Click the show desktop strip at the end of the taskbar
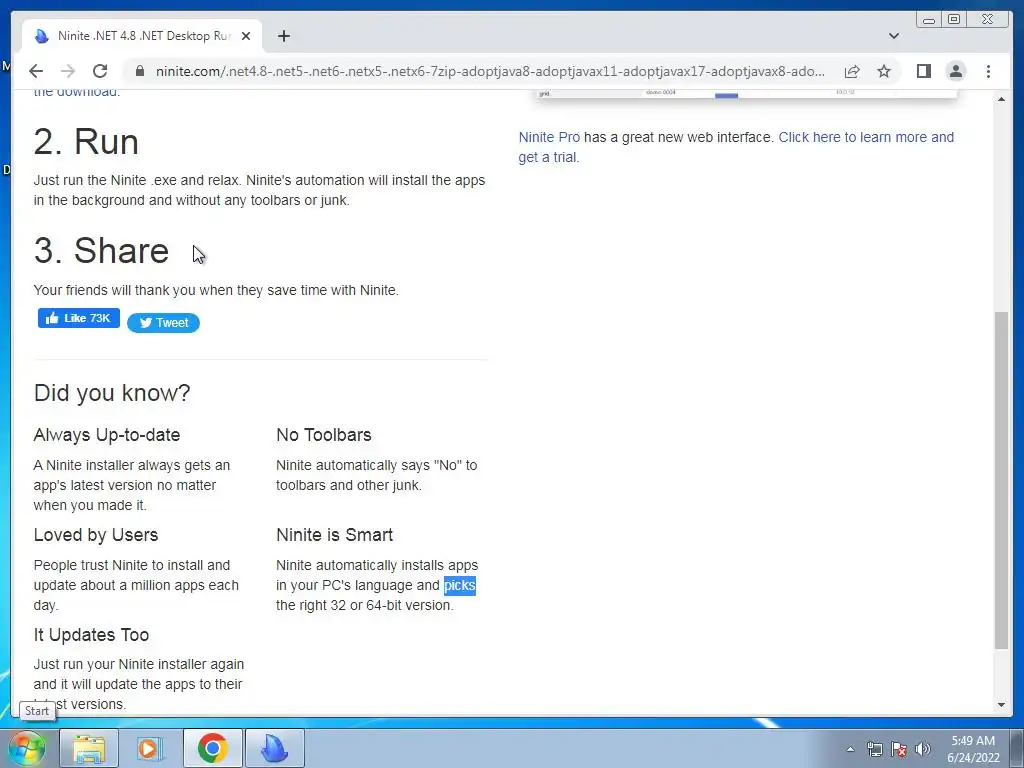 tap(1017, 748)
